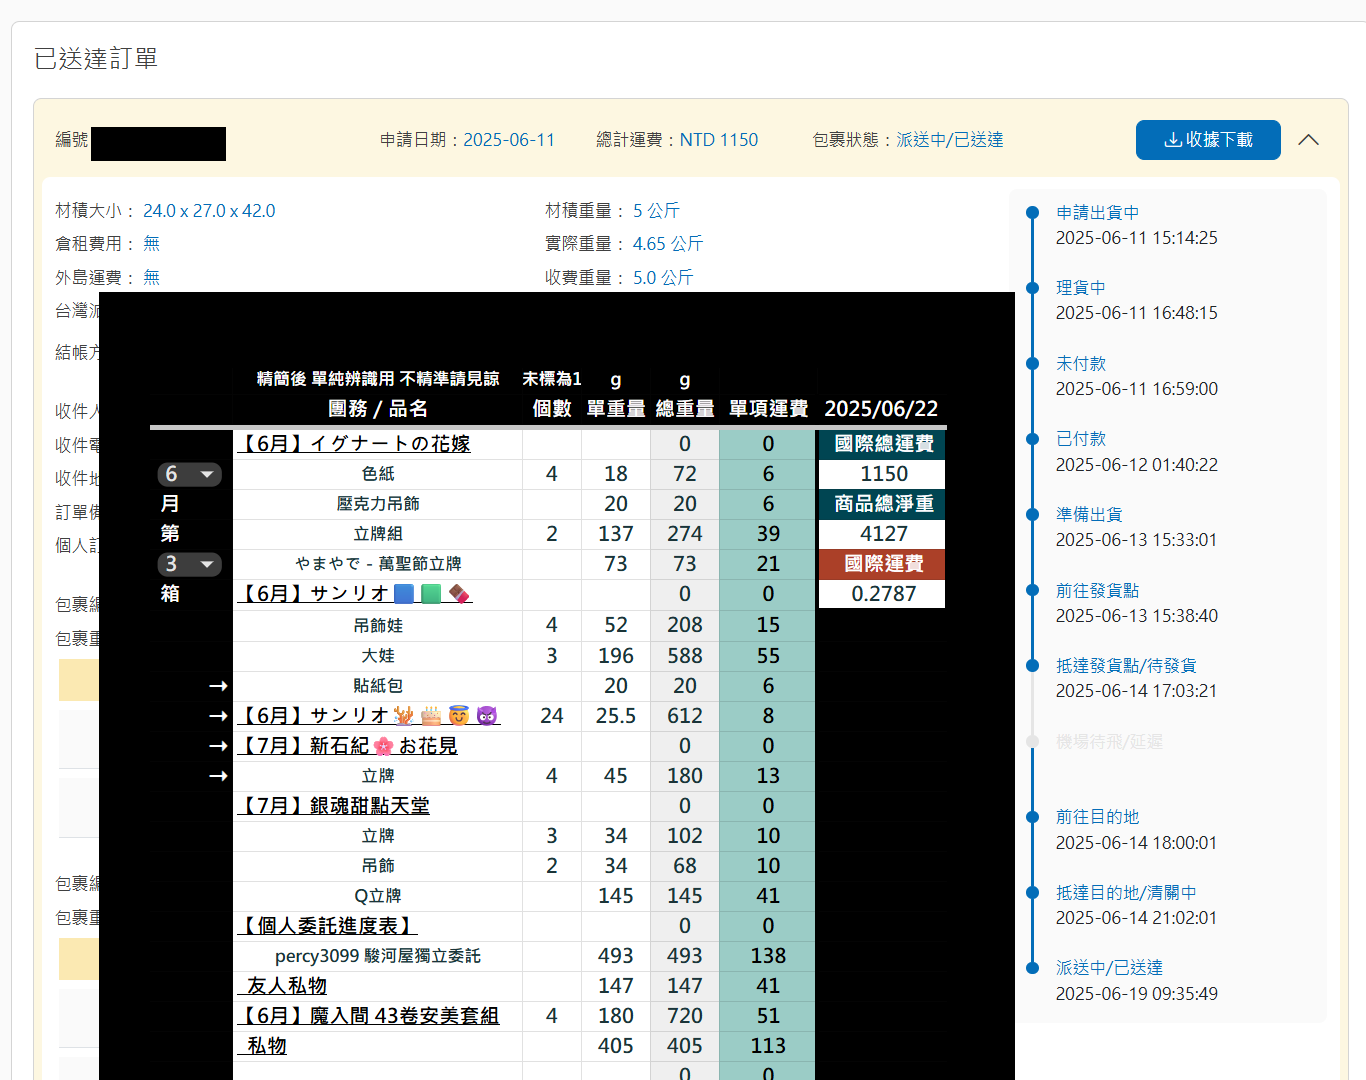Click the 團務 / 品名 column header
This screenshot has width=1366, height=1080.
pyautogui.click(x=378, y=409)
